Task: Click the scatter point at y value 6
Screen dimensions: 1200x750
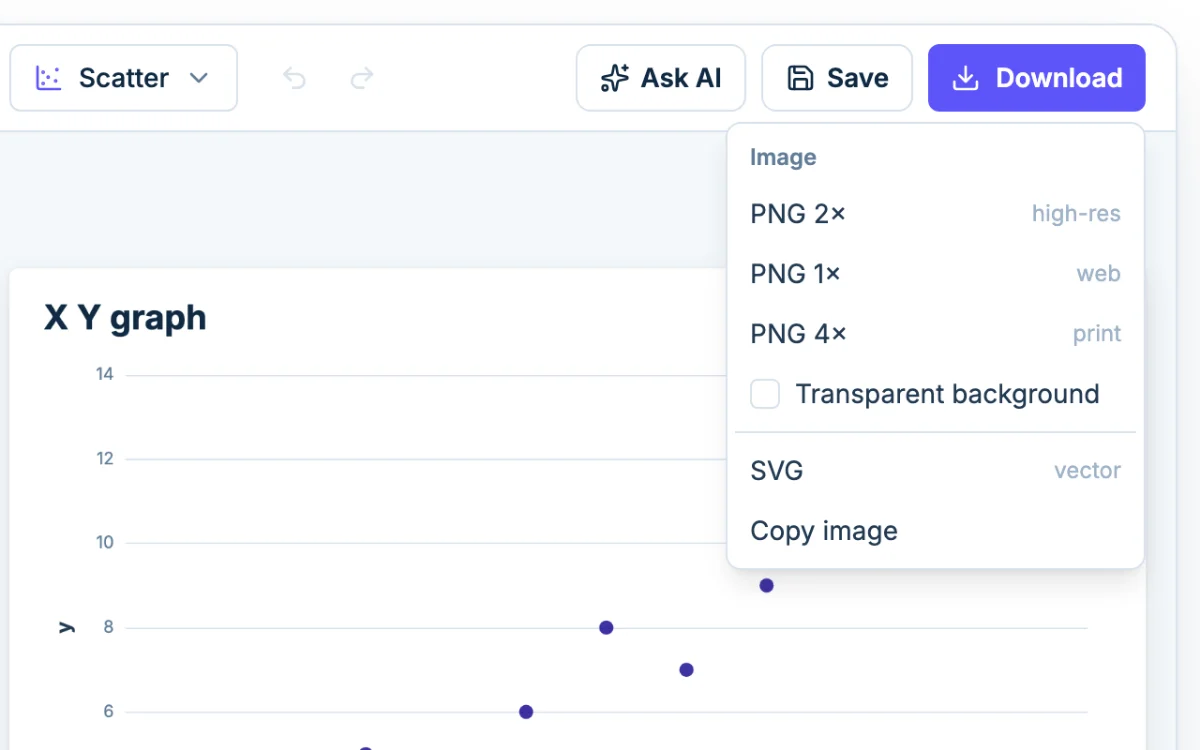Action: pyautogui.click(x=526, y=712)
